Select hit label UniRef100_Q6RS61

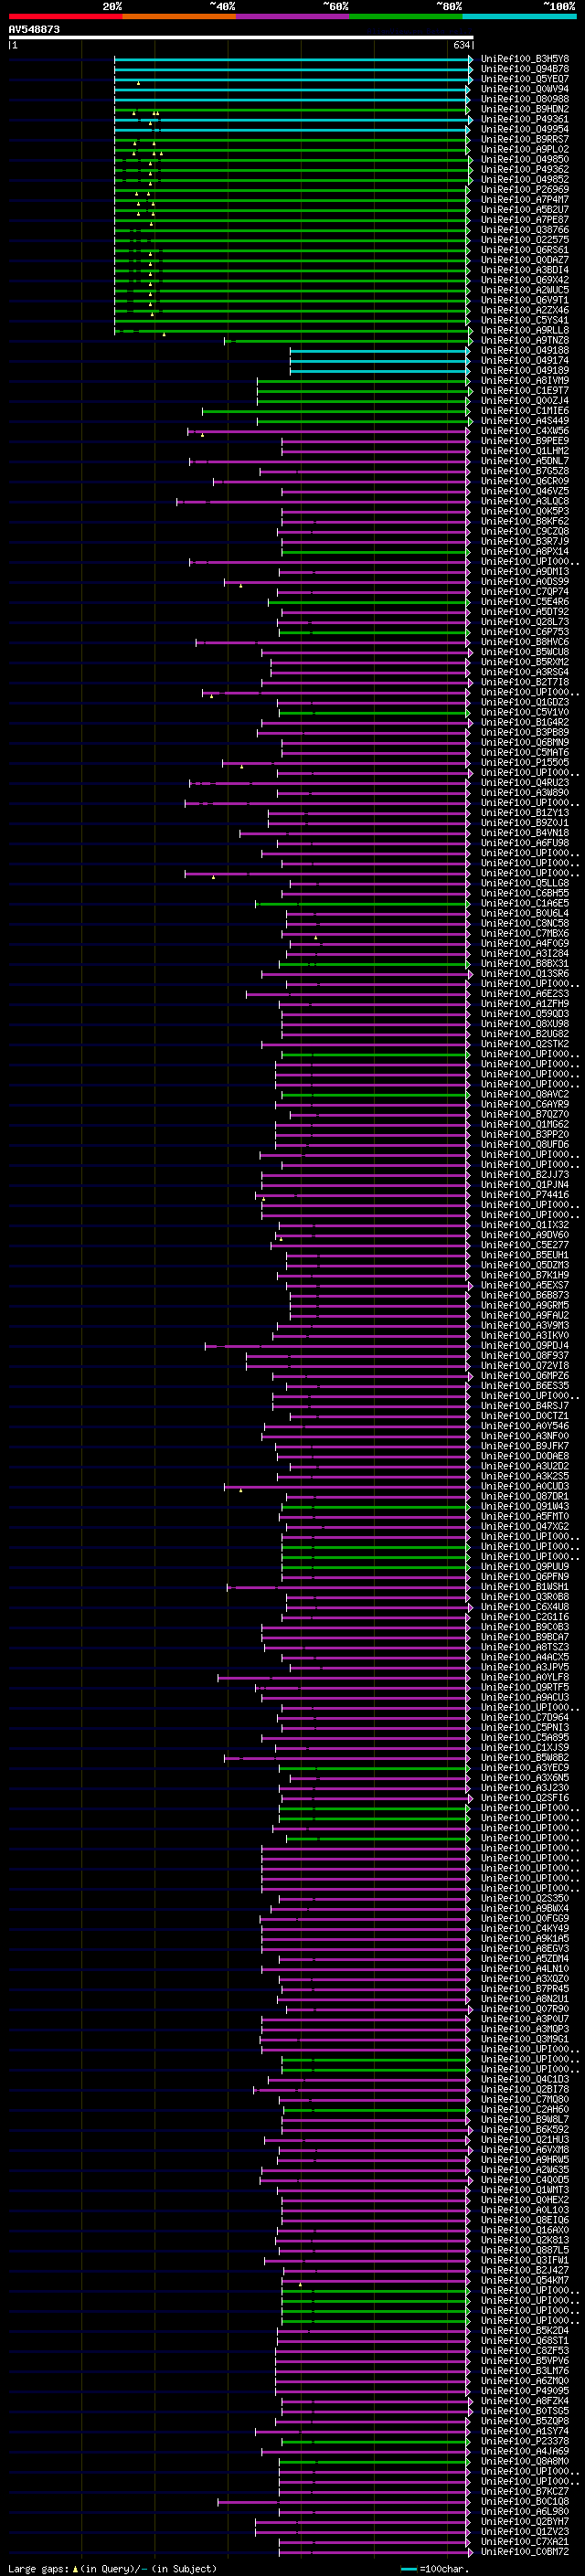coord(525,250)
